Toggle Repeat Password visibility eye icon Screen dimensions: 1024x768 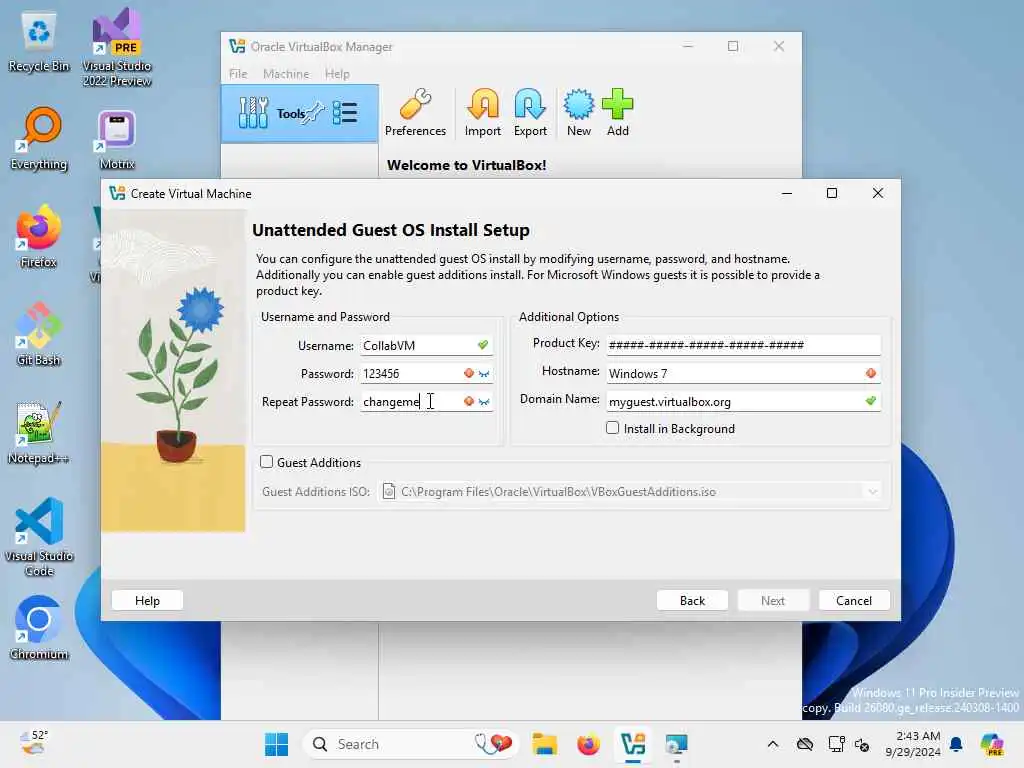484,402
